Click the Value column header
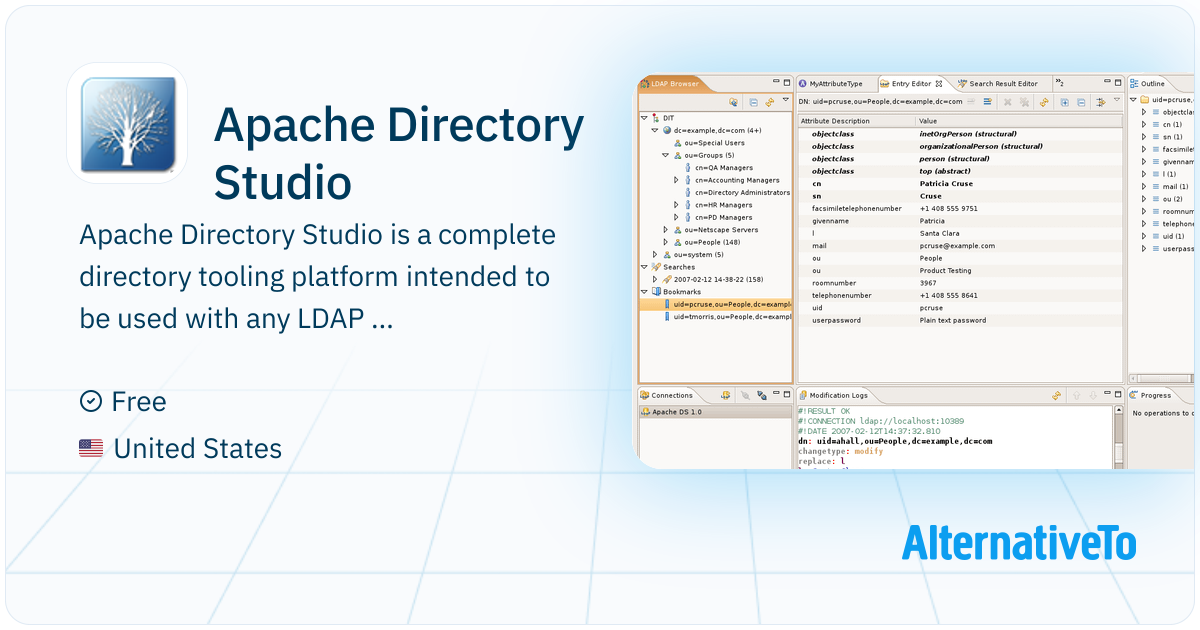 click(1019, 121)
